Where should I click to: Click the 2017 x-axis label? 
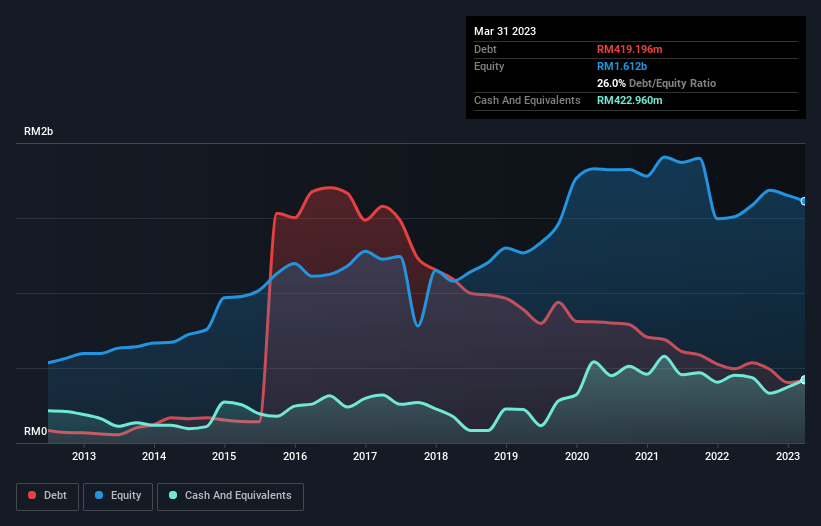tap(365, 456)
